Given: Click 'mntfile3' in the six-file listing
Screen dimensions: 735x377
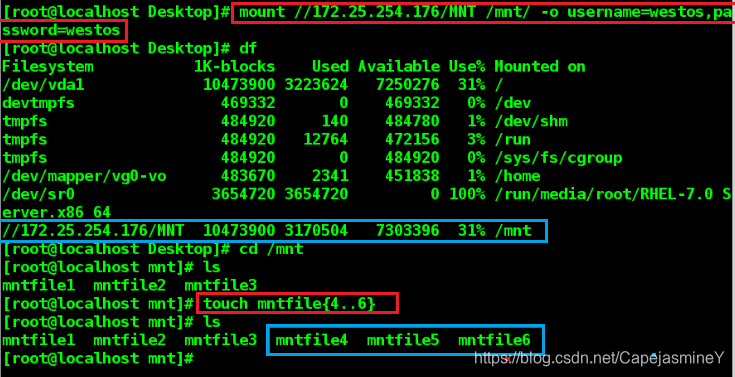Looking at the screenshot, I should pyautogui.click(x=220, y=340).
